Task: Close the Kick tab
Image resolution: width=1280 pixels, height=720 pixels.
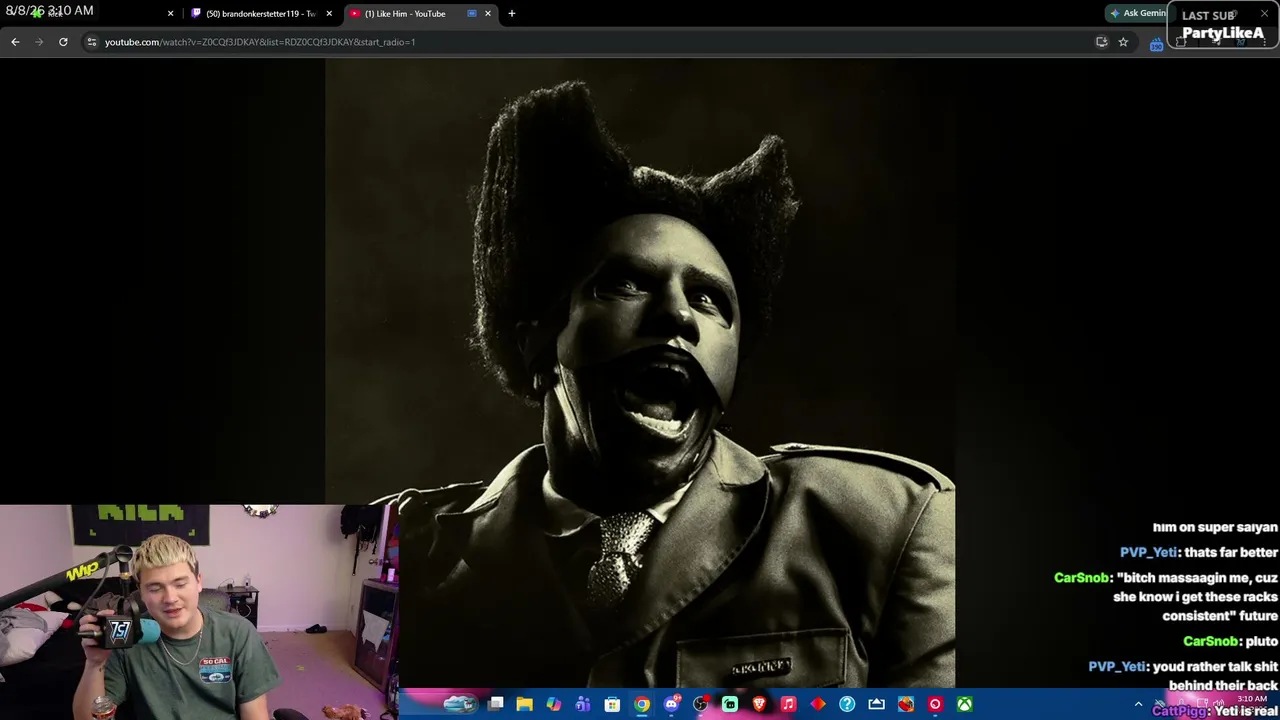Action: (x=170, y=14)
